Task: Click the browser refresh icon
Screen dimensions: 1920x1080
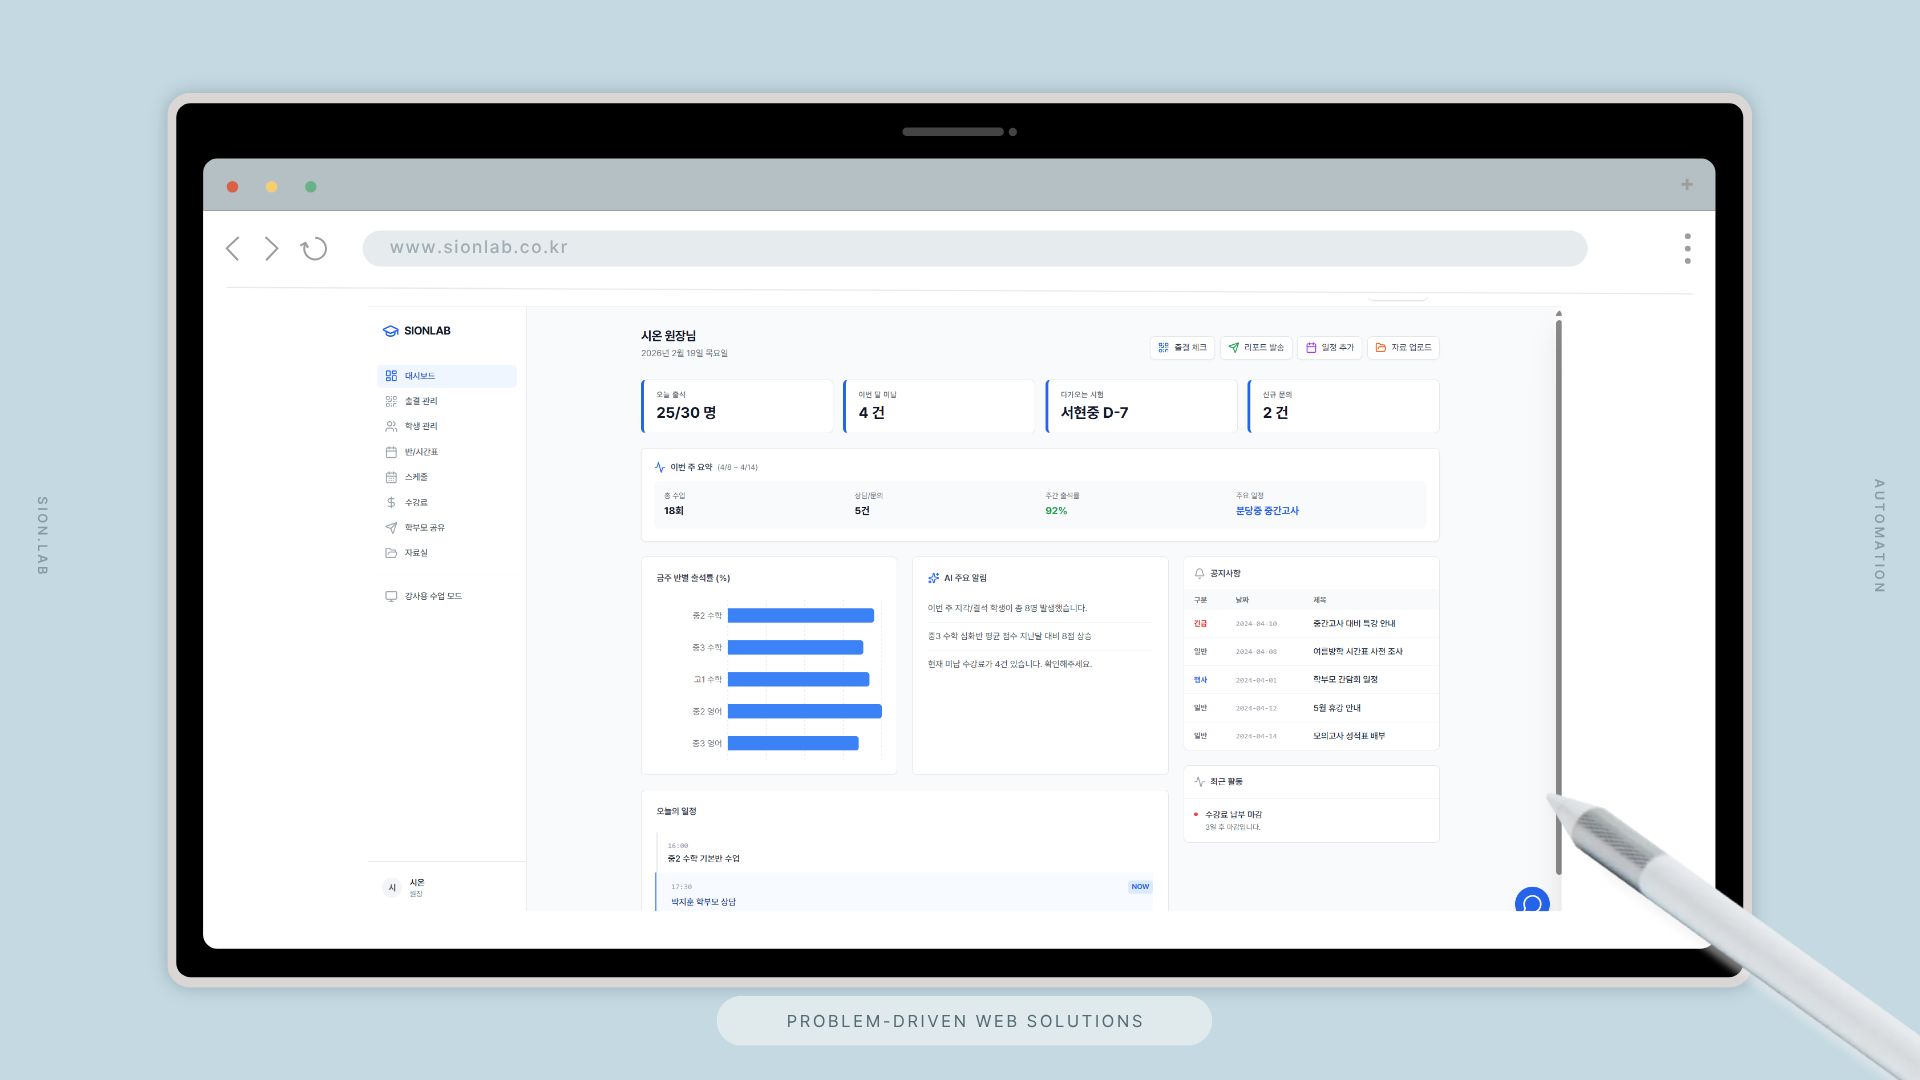Action: click(314, 249)
